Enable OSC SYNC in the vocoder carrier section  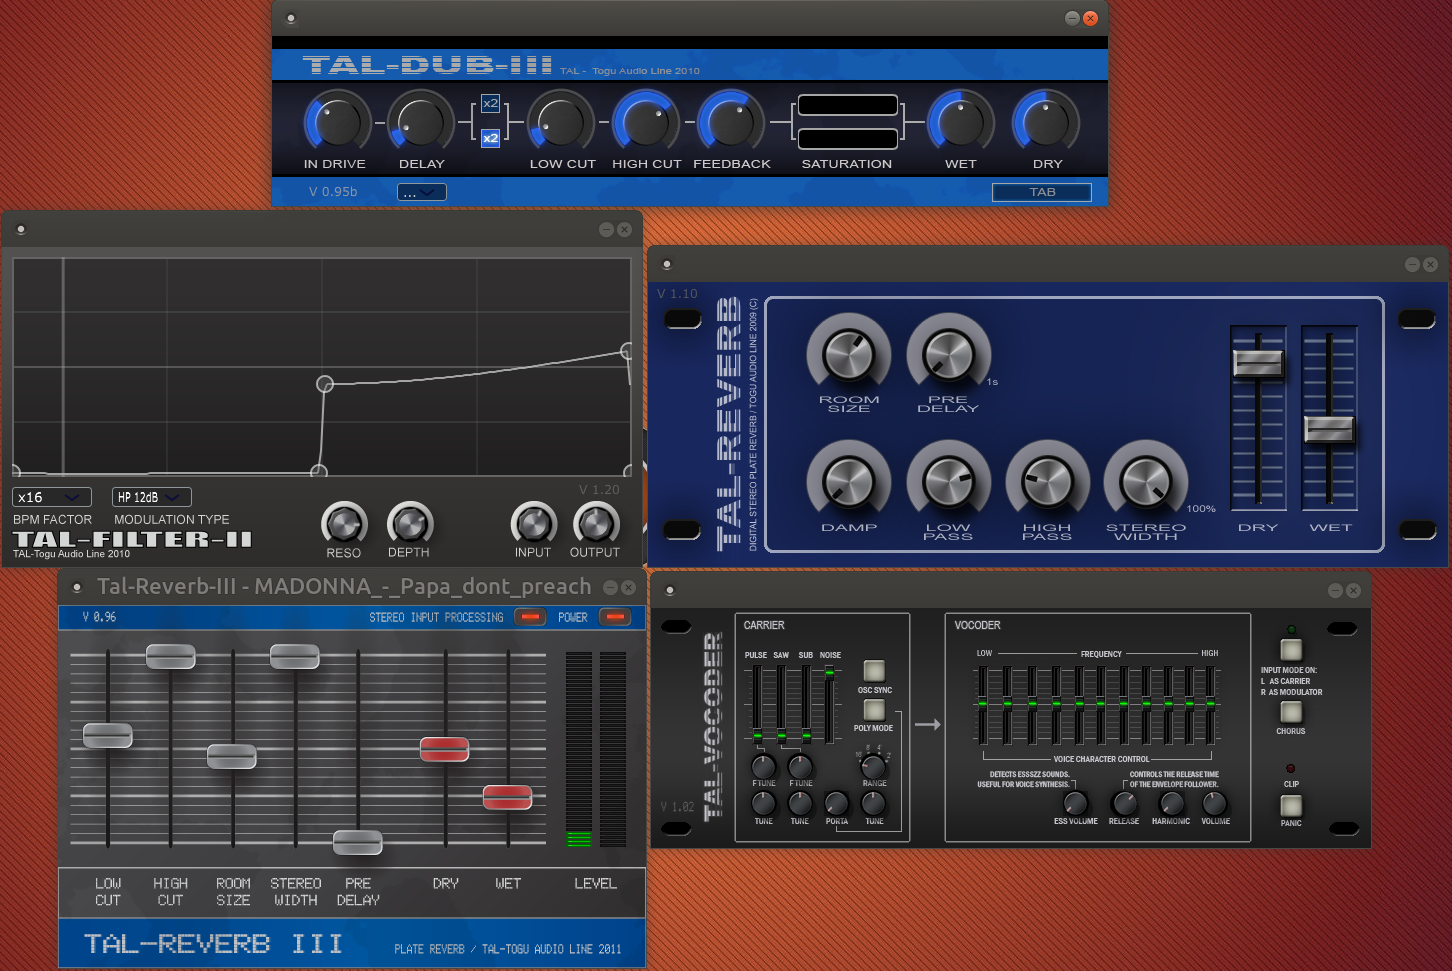click(x=873, y=670)
